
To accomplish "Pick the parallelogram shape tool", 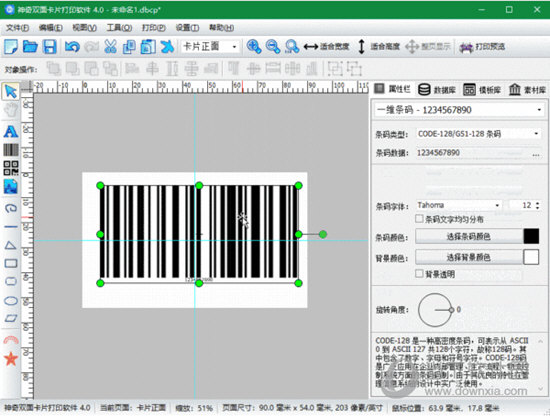I will click(x=11, y=318).
